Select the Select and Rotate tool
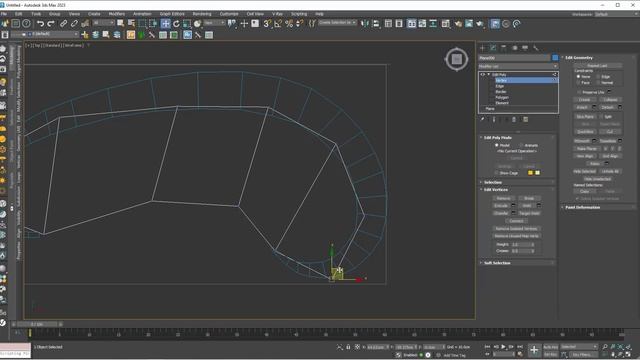The width and height of the screenshot is (640, 360). click(x=176, y=24)
